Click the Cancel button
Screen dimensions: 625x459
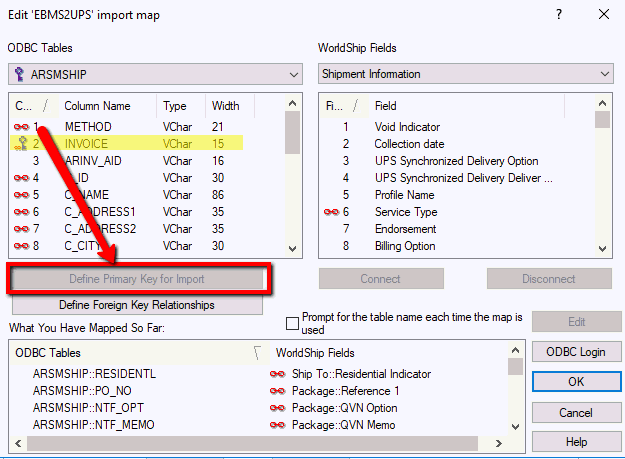pos(575,412)
